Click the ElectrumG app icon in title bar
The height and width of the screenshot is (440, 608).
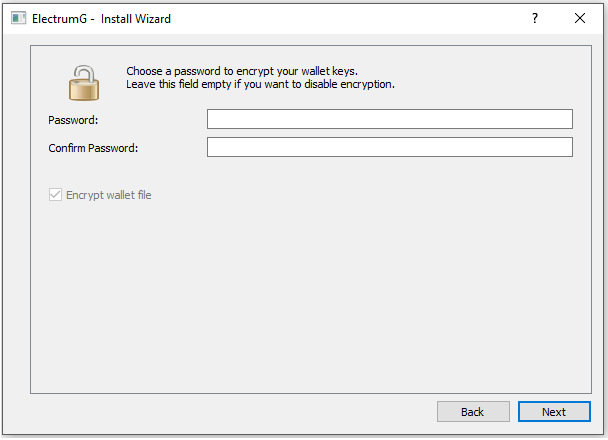click(x=18, y=19)
